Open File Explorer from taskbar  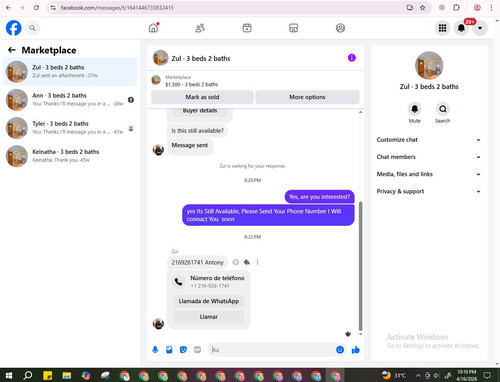(x=67, y=376)
